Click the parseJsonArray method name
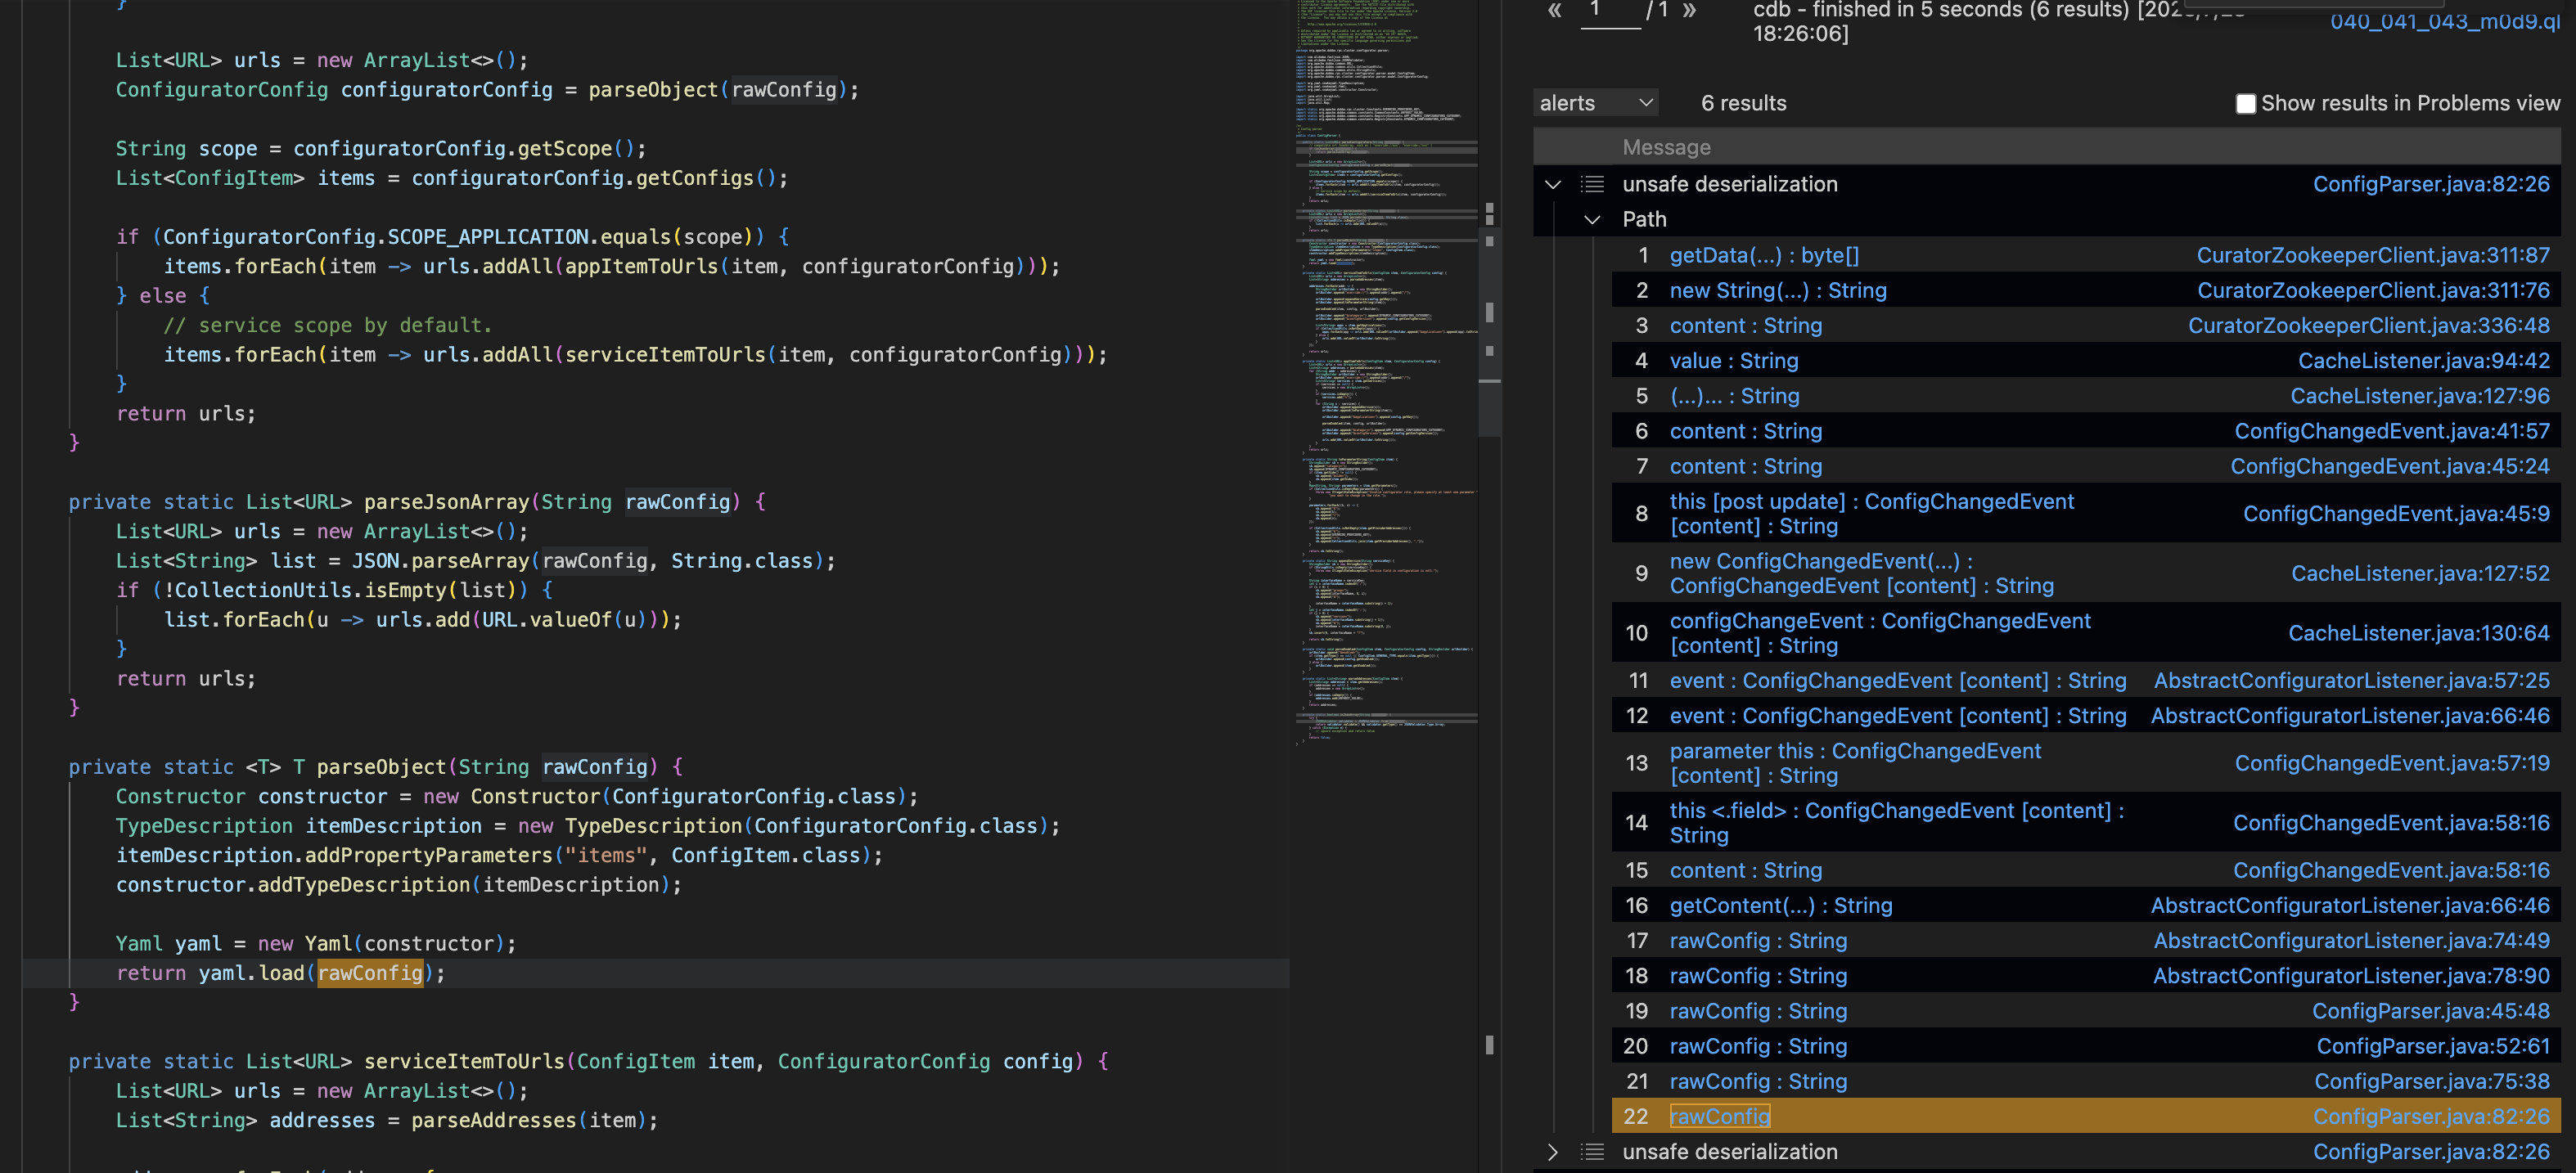The height and width of the screenshot is (1173, 2576). pos(446,502)
